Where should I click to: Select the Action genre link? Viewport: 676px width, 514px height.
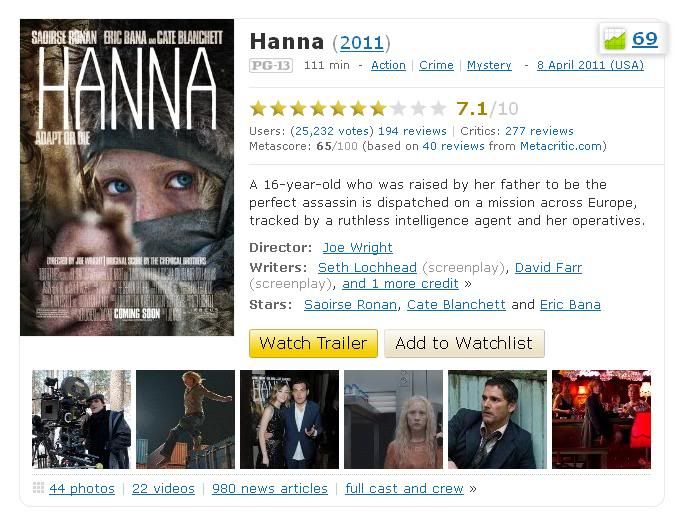(x=388, y=65)
